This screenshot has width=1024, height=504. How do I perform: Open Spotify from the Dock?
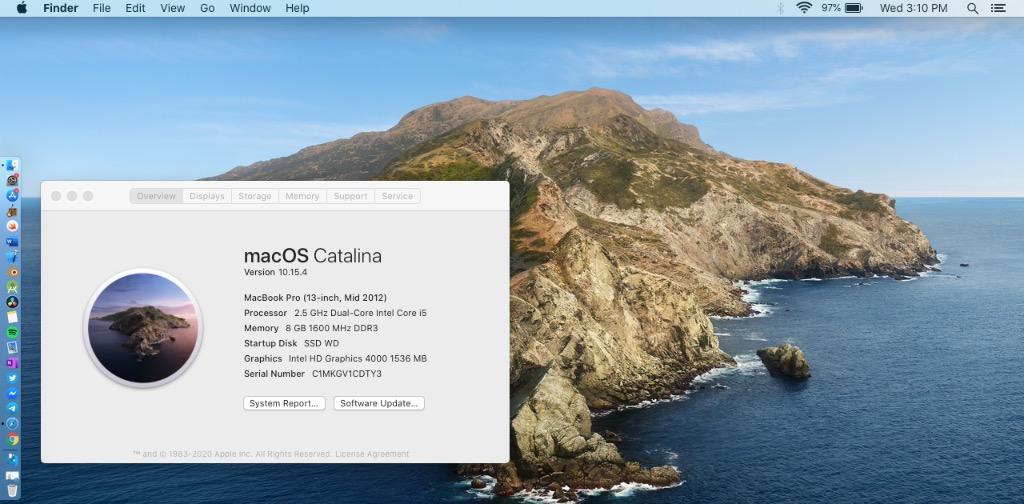pos(12,332)
